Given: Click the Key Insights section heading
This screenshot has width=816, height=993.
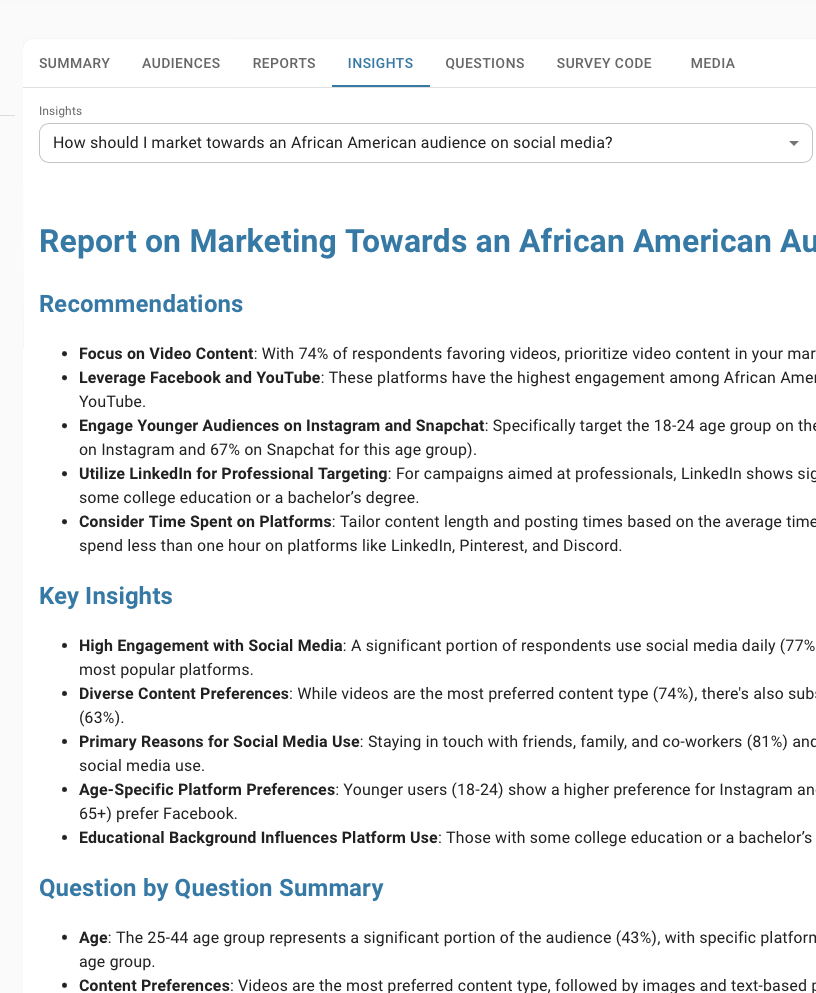Looking at the screenshot, I should point(106,596).
